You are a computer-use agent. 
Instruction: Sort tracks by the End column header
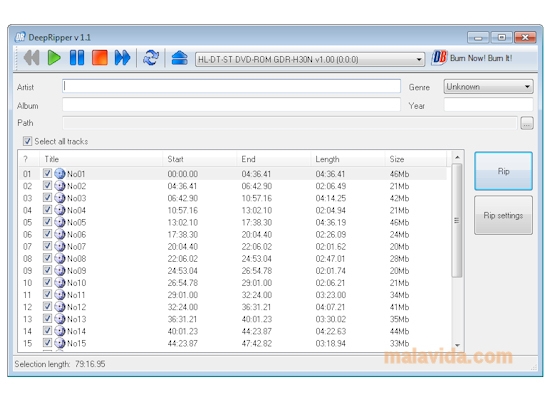click(x=274, y=159)
